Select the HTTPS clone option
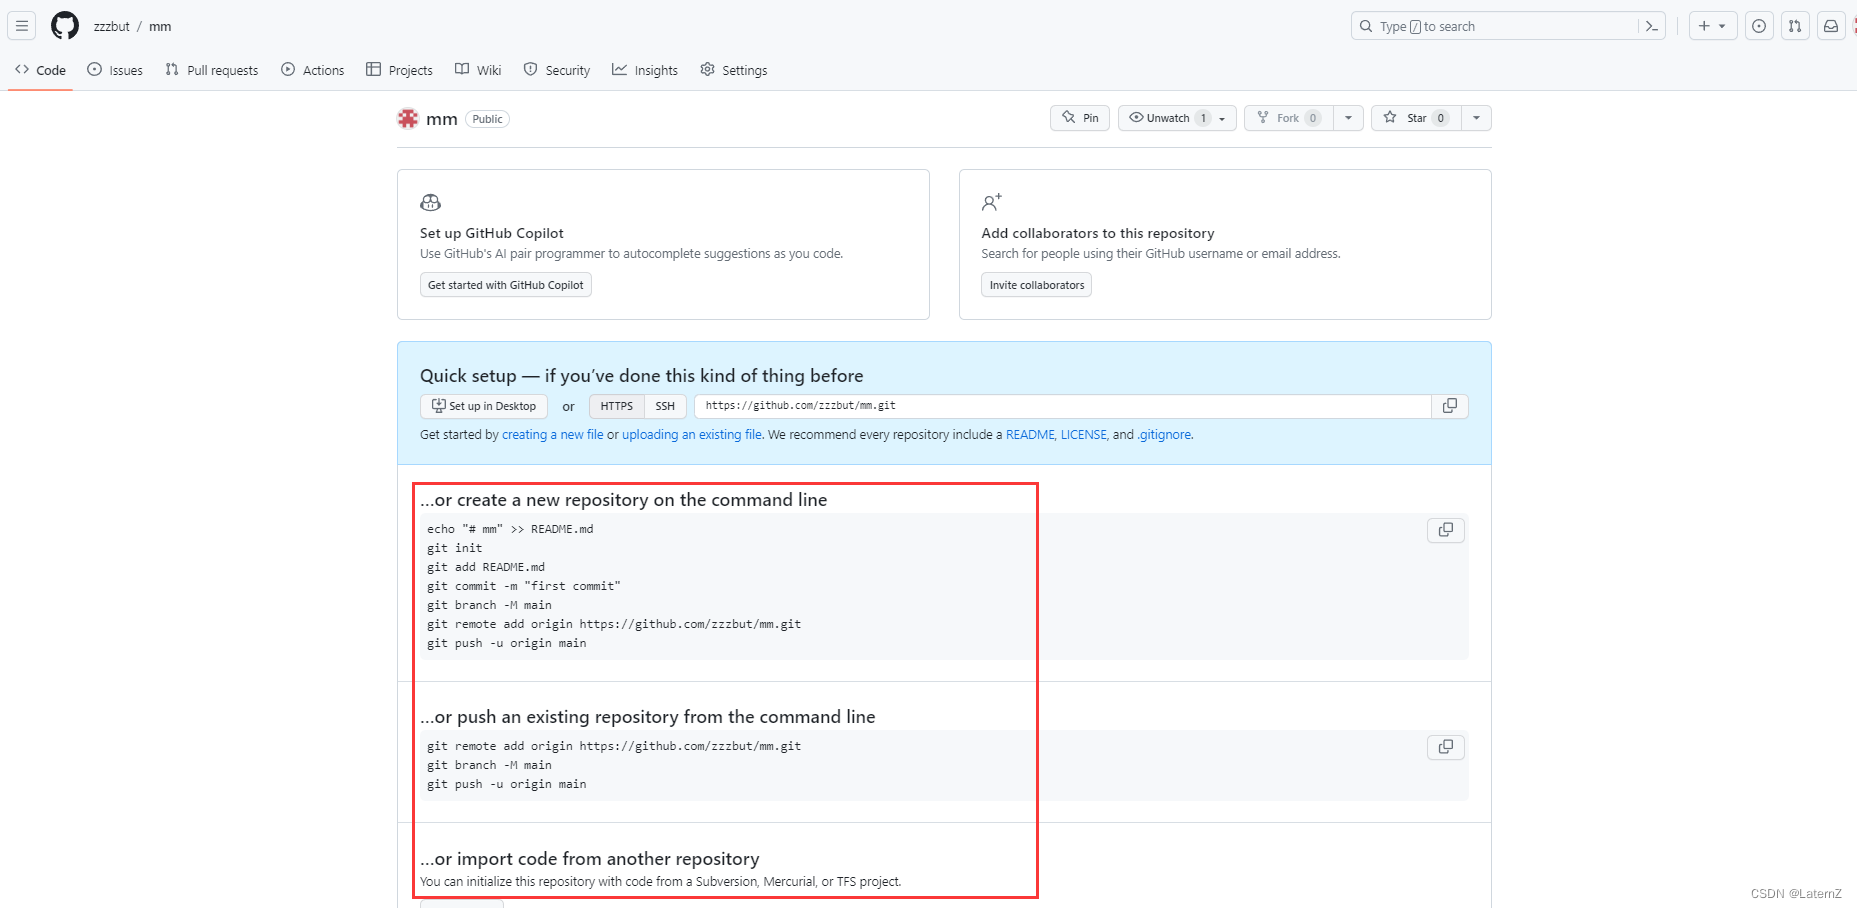This screenshot has width=1857, height=908. tap(617, 406)
